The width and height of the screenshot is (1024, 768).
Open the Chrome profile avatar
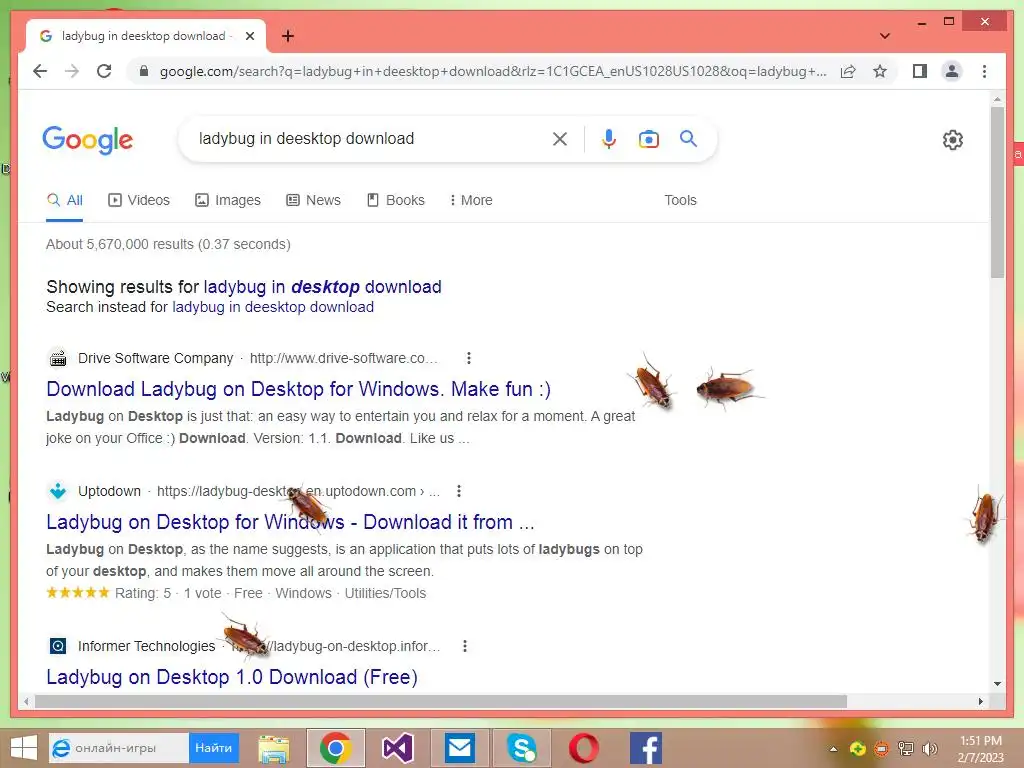952,71
